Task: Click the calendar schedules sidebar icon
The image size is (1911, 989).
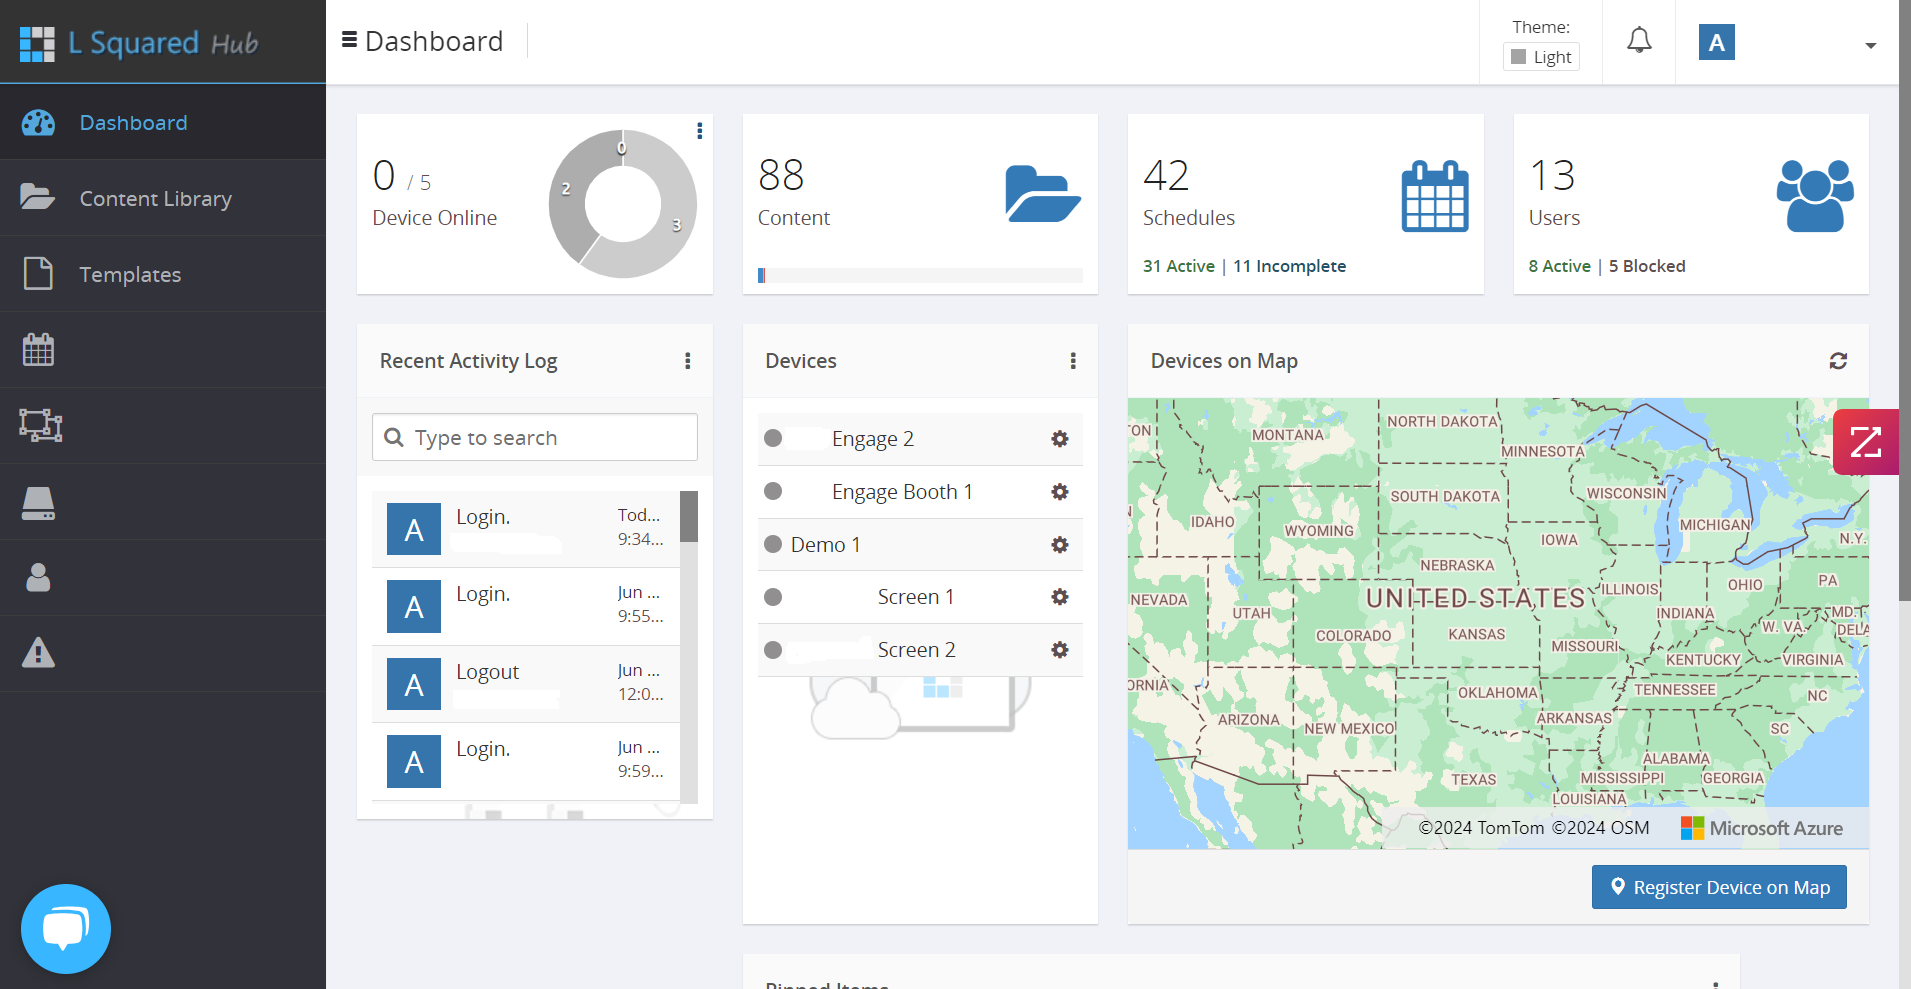Action: click(38, 350)
